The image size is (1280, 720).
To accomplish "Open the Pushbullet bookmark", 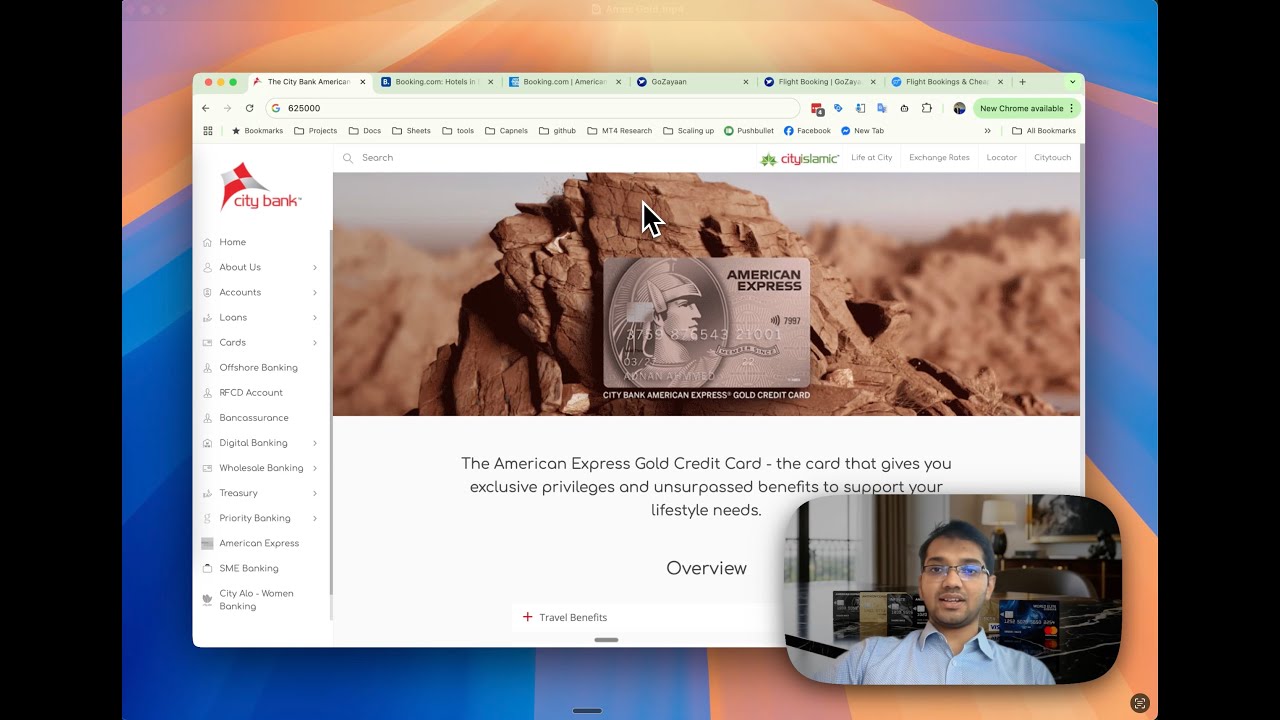I will (x=748, y=131).
